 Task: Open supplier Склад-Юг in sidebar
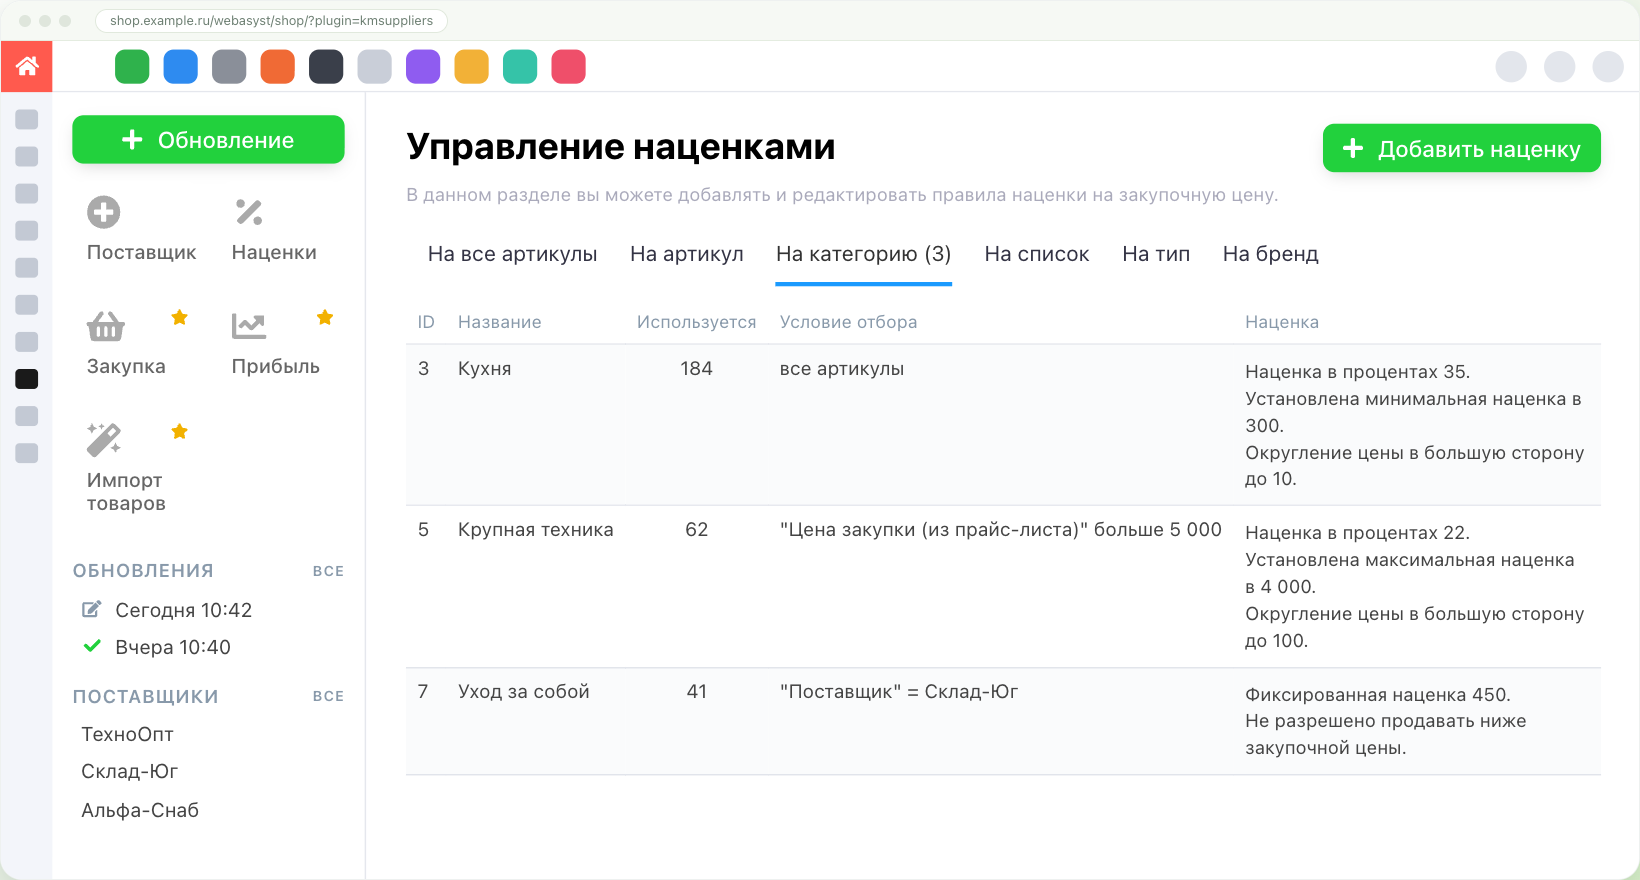(x=130, y=771)
